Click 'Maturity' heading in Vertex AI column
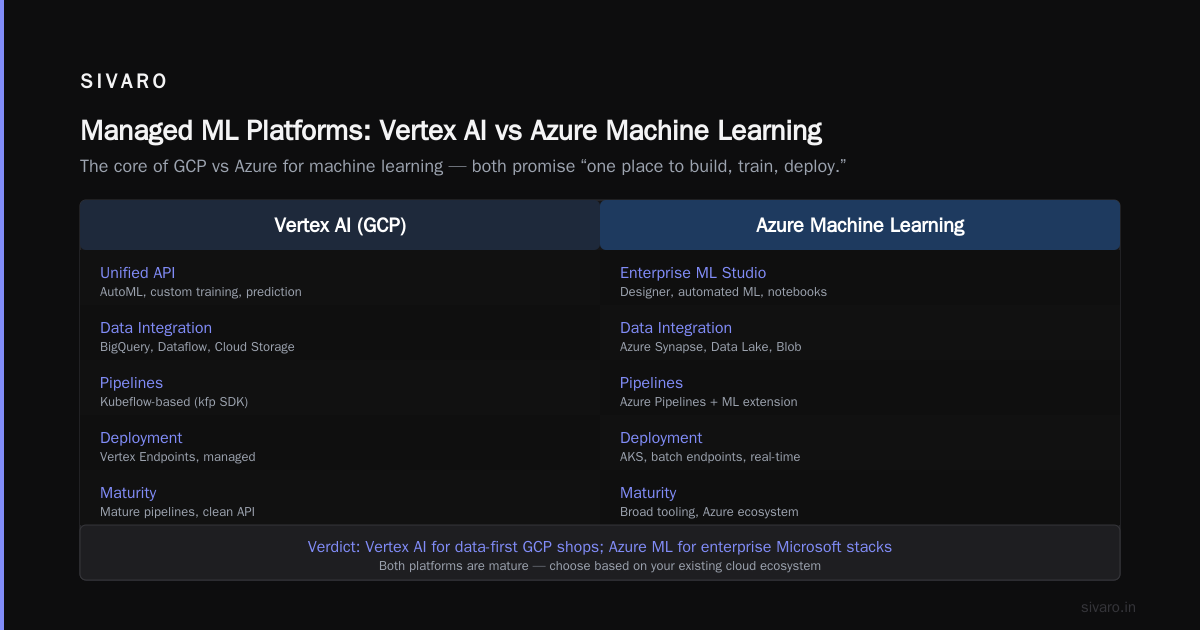 pyautogui.click(x=128, y=493)
